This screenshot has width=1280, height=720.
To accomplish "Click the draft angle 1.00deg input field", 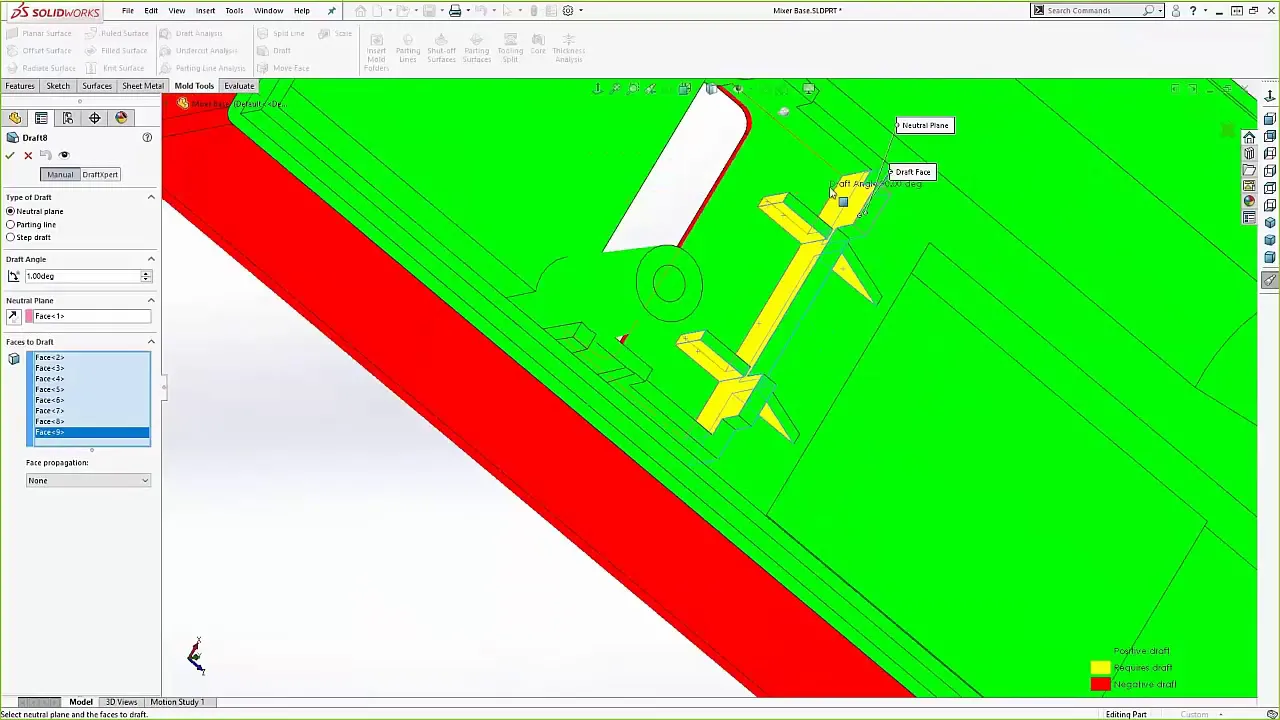I will point(82,276).
